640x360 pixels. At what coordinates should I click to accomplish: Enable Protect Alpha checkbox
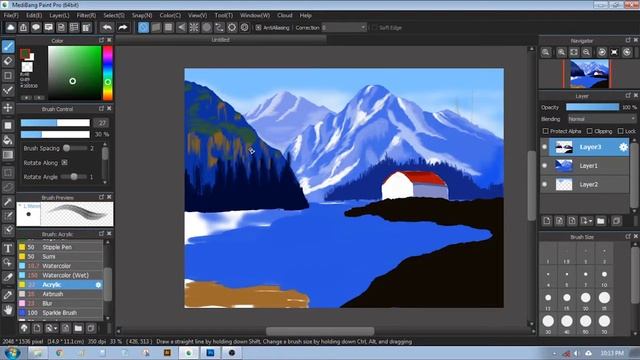point(546,131)
